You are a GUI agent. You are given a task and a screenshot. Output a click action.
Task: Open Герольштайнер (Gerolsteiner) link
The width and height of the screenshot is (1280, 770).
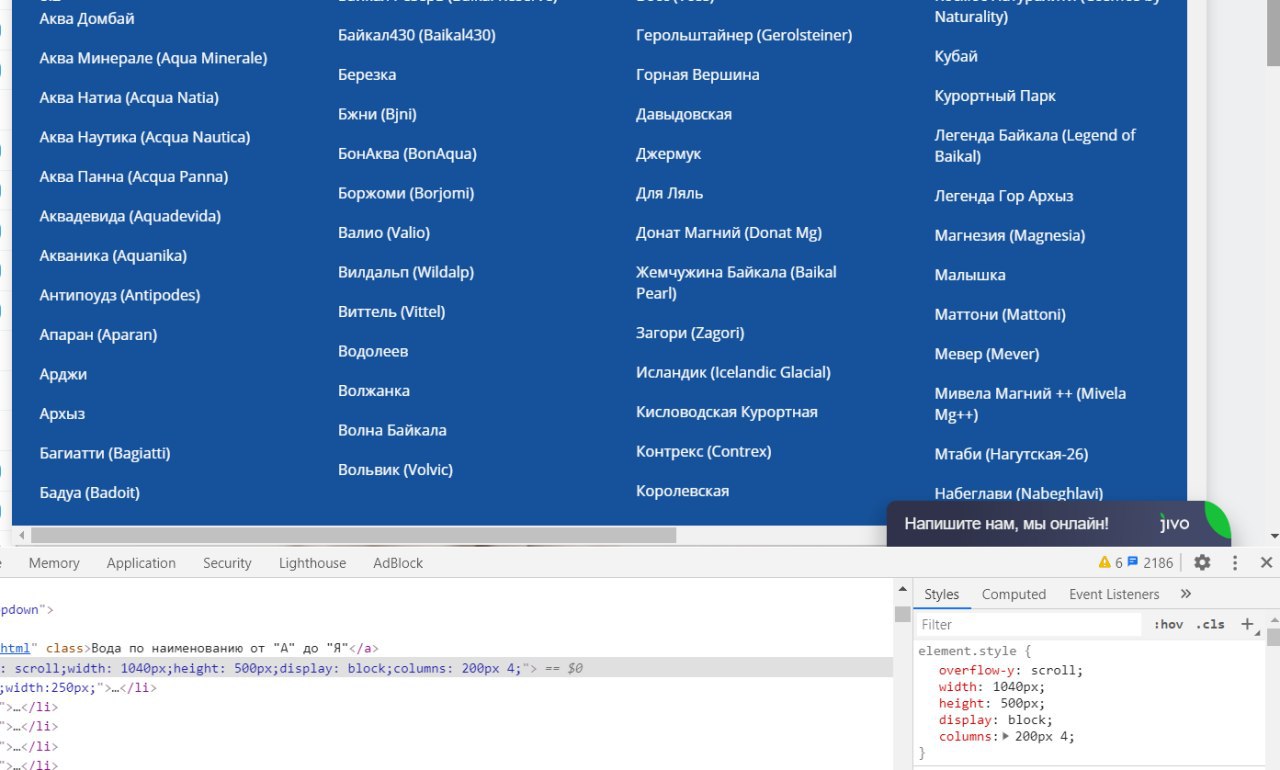(x=744, y=35)
